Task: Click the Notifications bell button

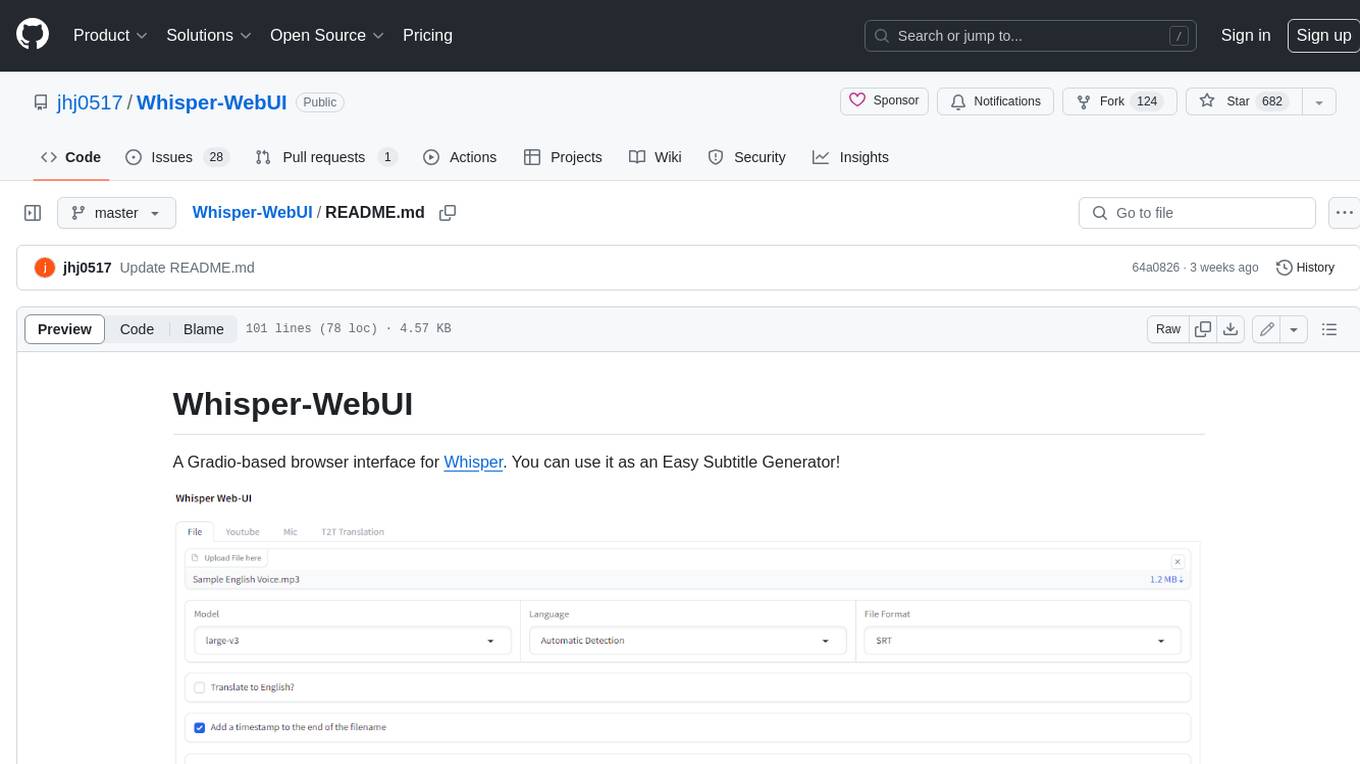Action: click(x=995, y=101)
